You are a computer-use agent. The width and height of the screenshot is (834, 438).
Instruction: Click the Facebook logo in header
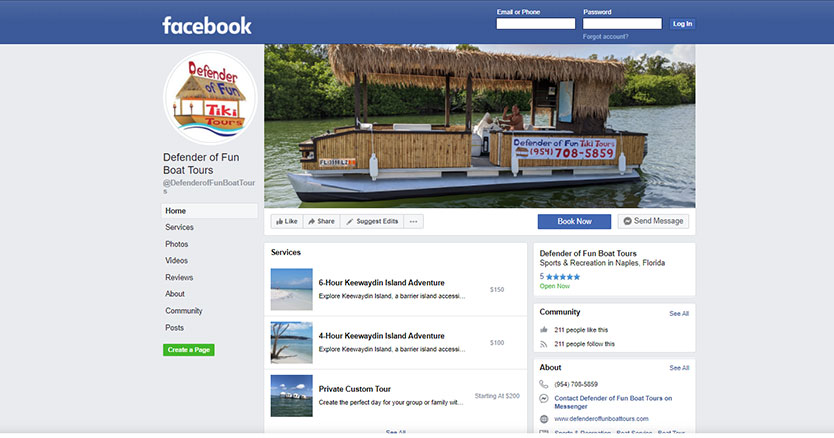click(207, 25)
